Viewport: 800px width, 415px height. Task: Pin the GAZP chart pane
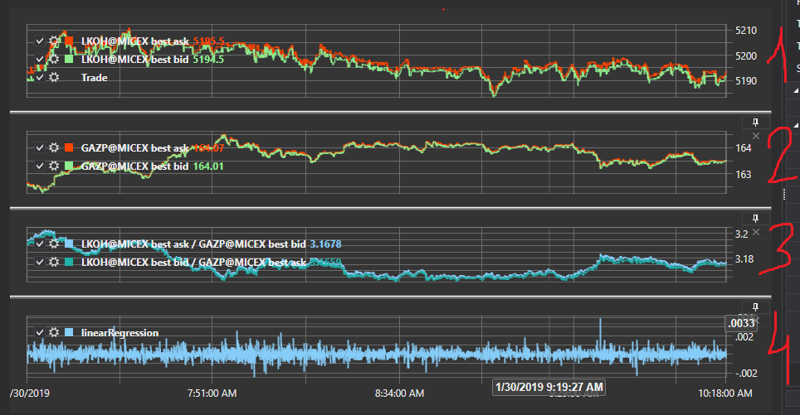756,122
